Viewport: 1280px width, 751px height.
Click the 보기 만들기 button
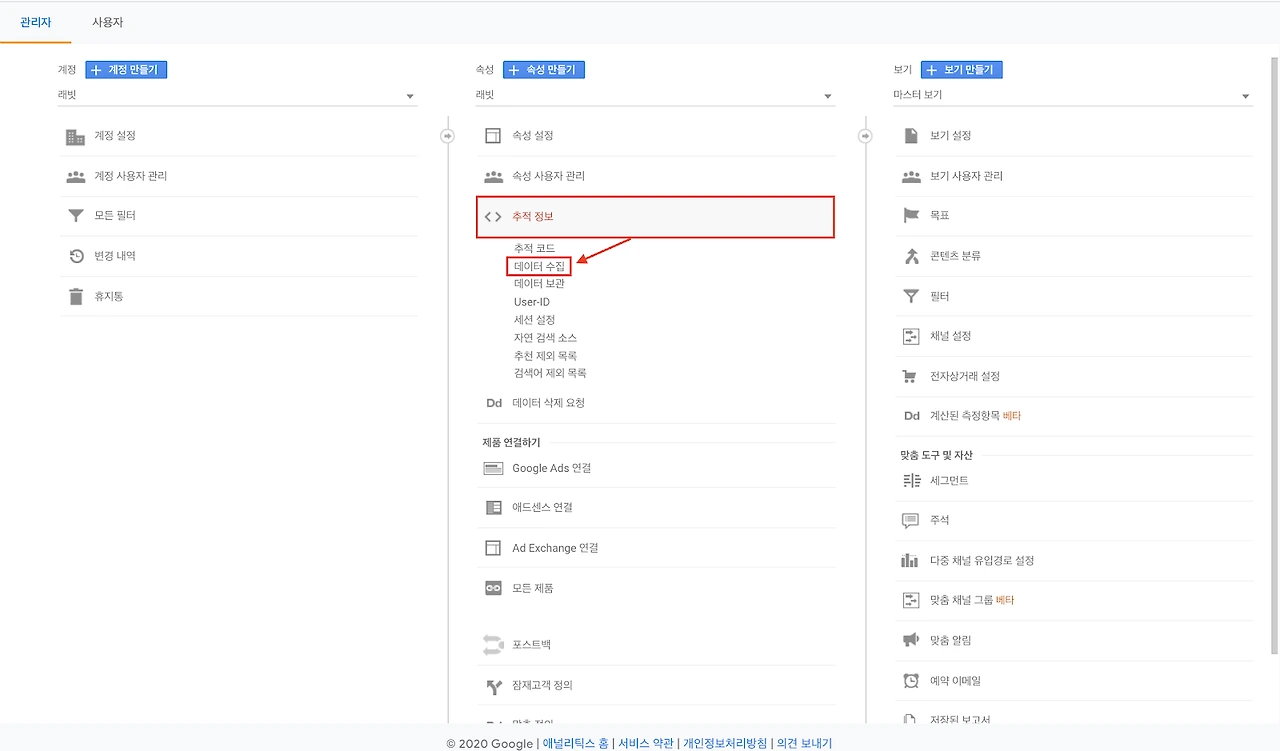pyautogui.click(x=962, y=70)
